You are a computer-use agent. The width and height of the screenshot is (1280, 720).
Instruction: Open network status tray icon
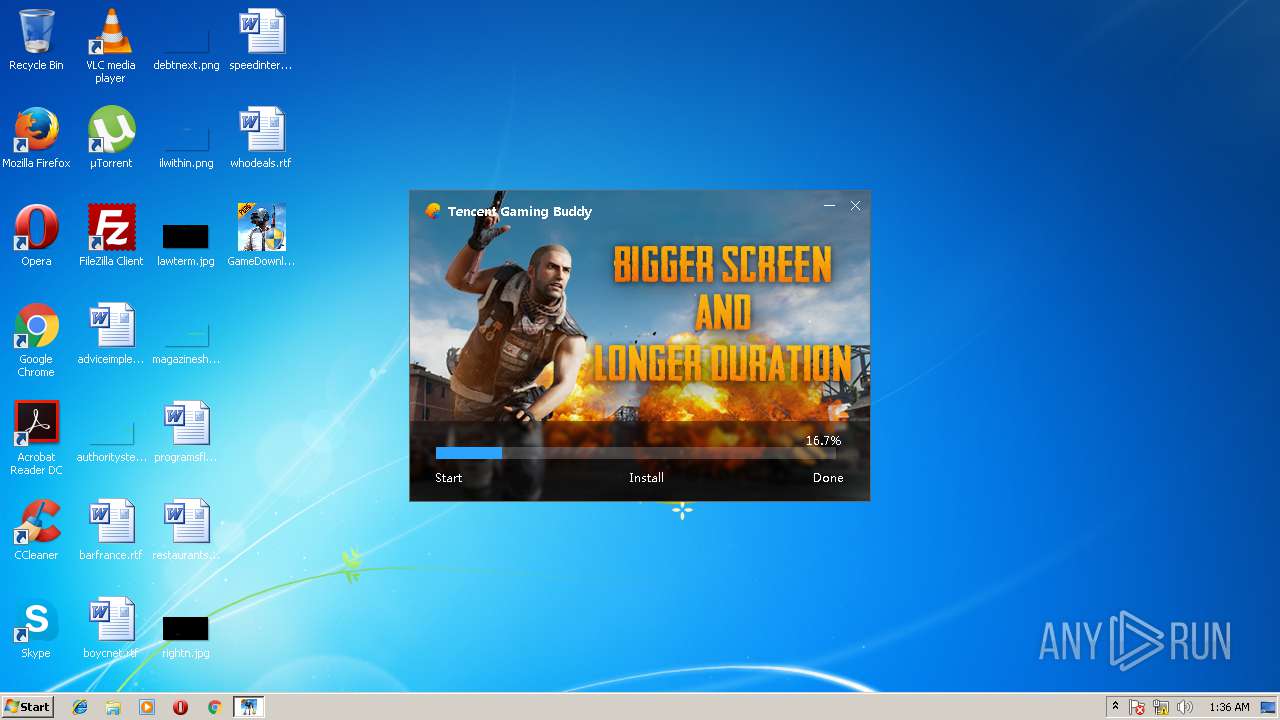tap(1161, 707)
